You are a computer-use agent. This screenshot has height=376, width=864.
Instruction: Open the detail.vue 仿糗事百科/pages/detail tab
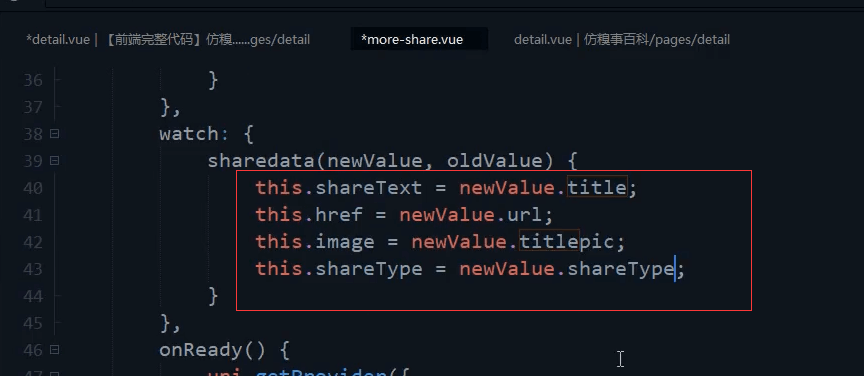coord(622,40)
